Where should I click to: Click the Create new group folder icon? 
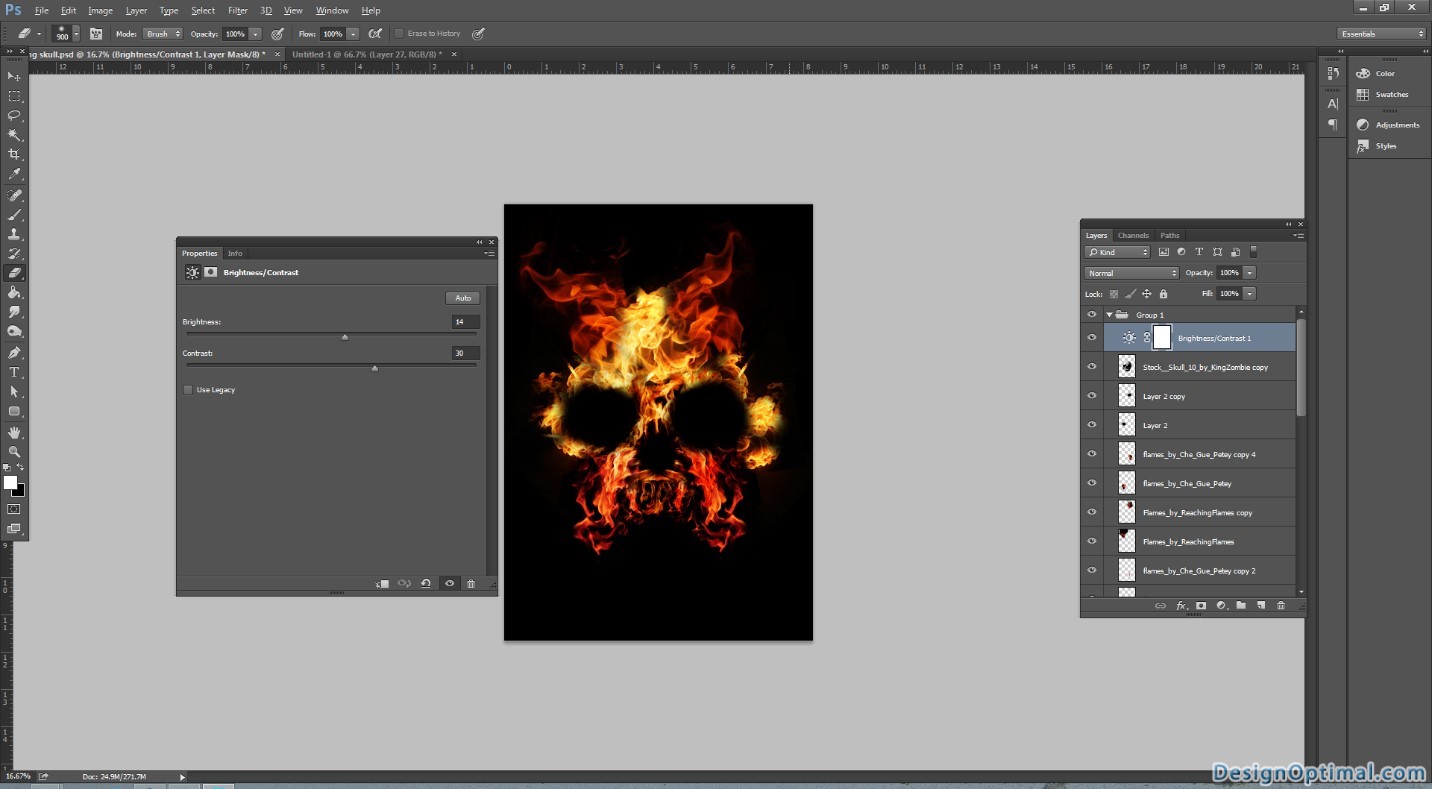[x=1241, y=606]
